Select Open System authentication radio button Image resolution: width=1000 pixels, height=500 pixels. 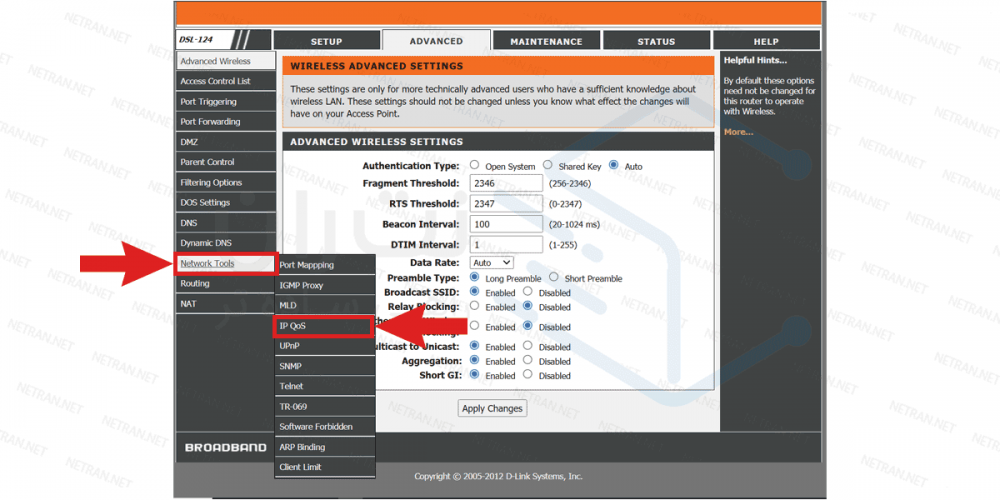click(x=475, y=166)
